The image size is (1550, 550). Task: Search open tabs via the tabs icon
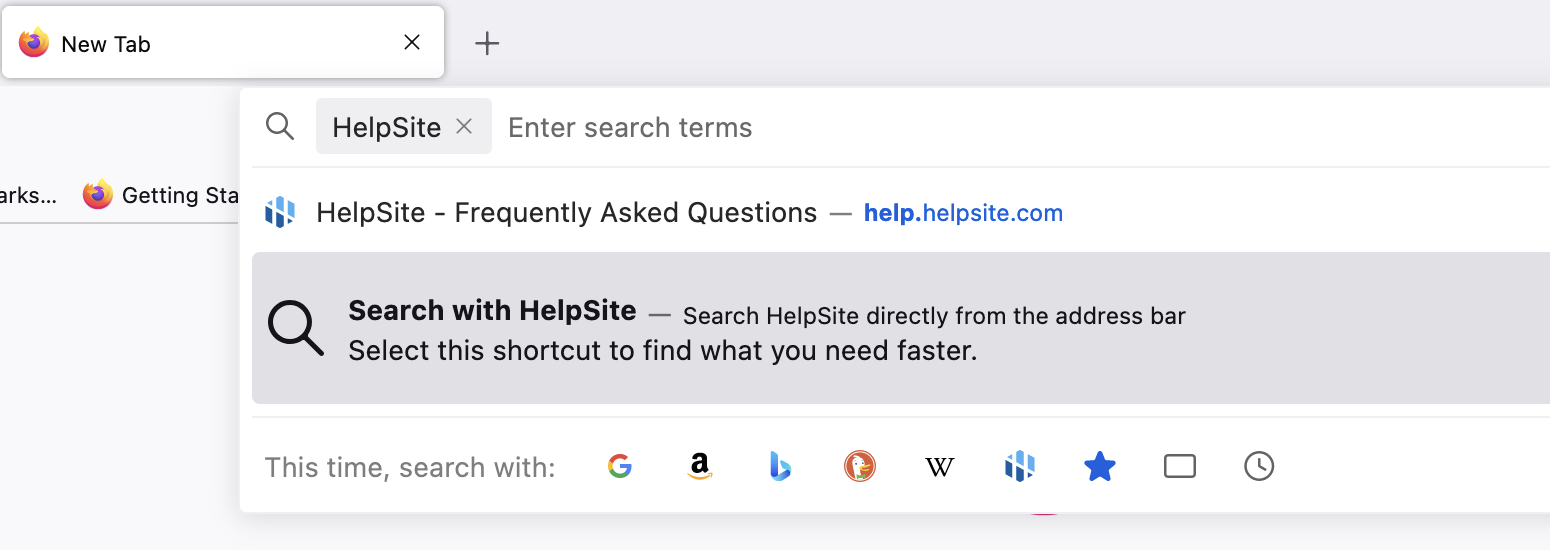[x=1180, y=466]
